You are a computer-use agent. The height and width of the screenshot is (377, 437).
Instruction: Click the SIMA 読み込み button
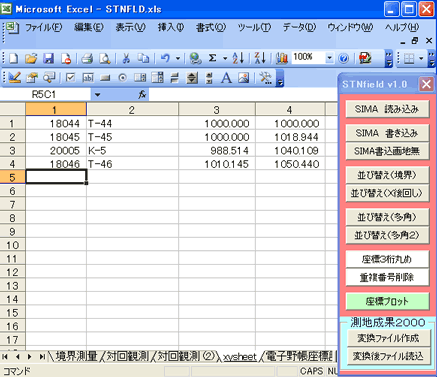tap(387, 109)
